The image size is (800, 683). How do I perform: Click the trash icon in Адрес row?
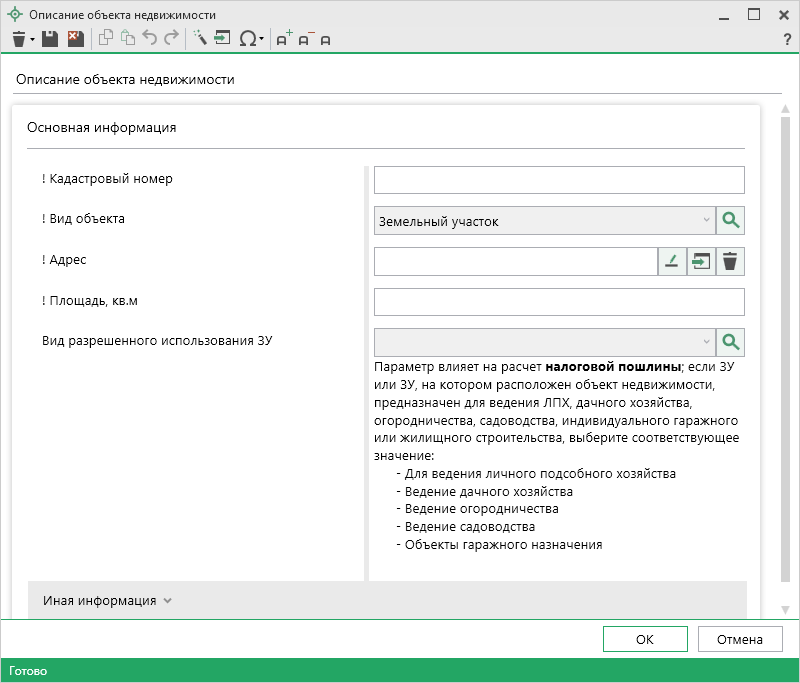coord(731,262)
